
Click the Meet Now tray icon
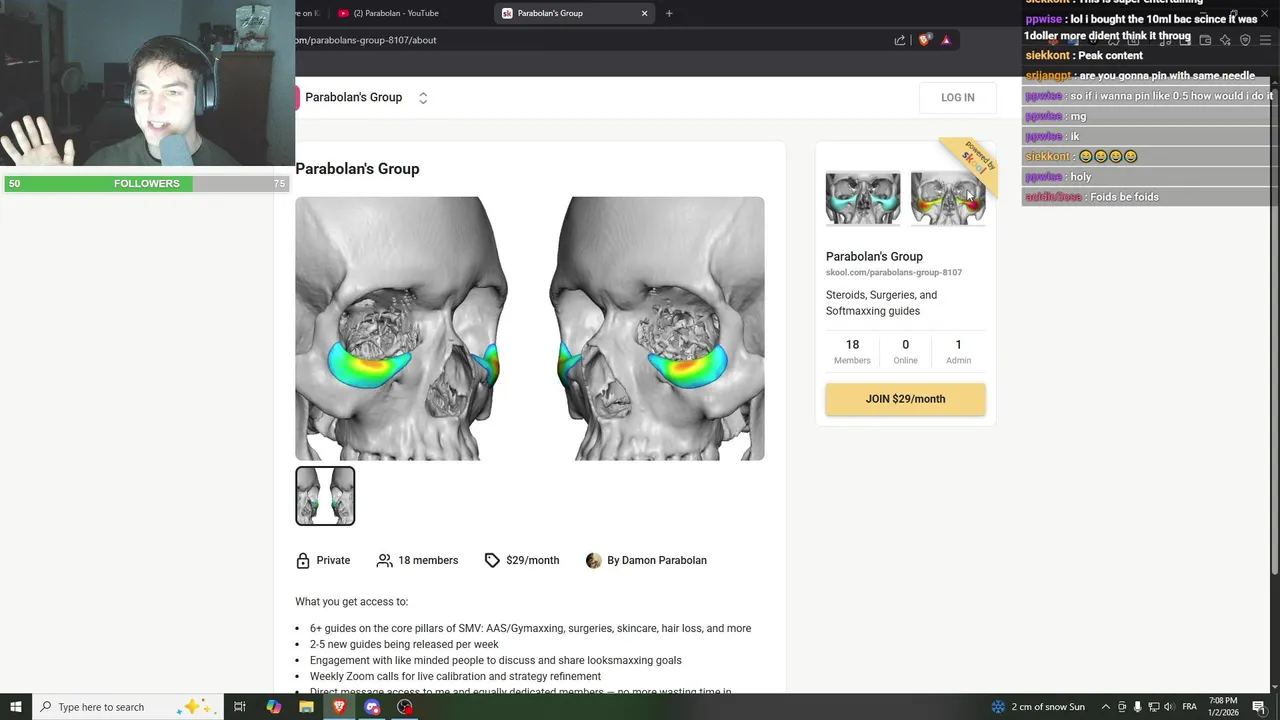tap(1122, 707)
